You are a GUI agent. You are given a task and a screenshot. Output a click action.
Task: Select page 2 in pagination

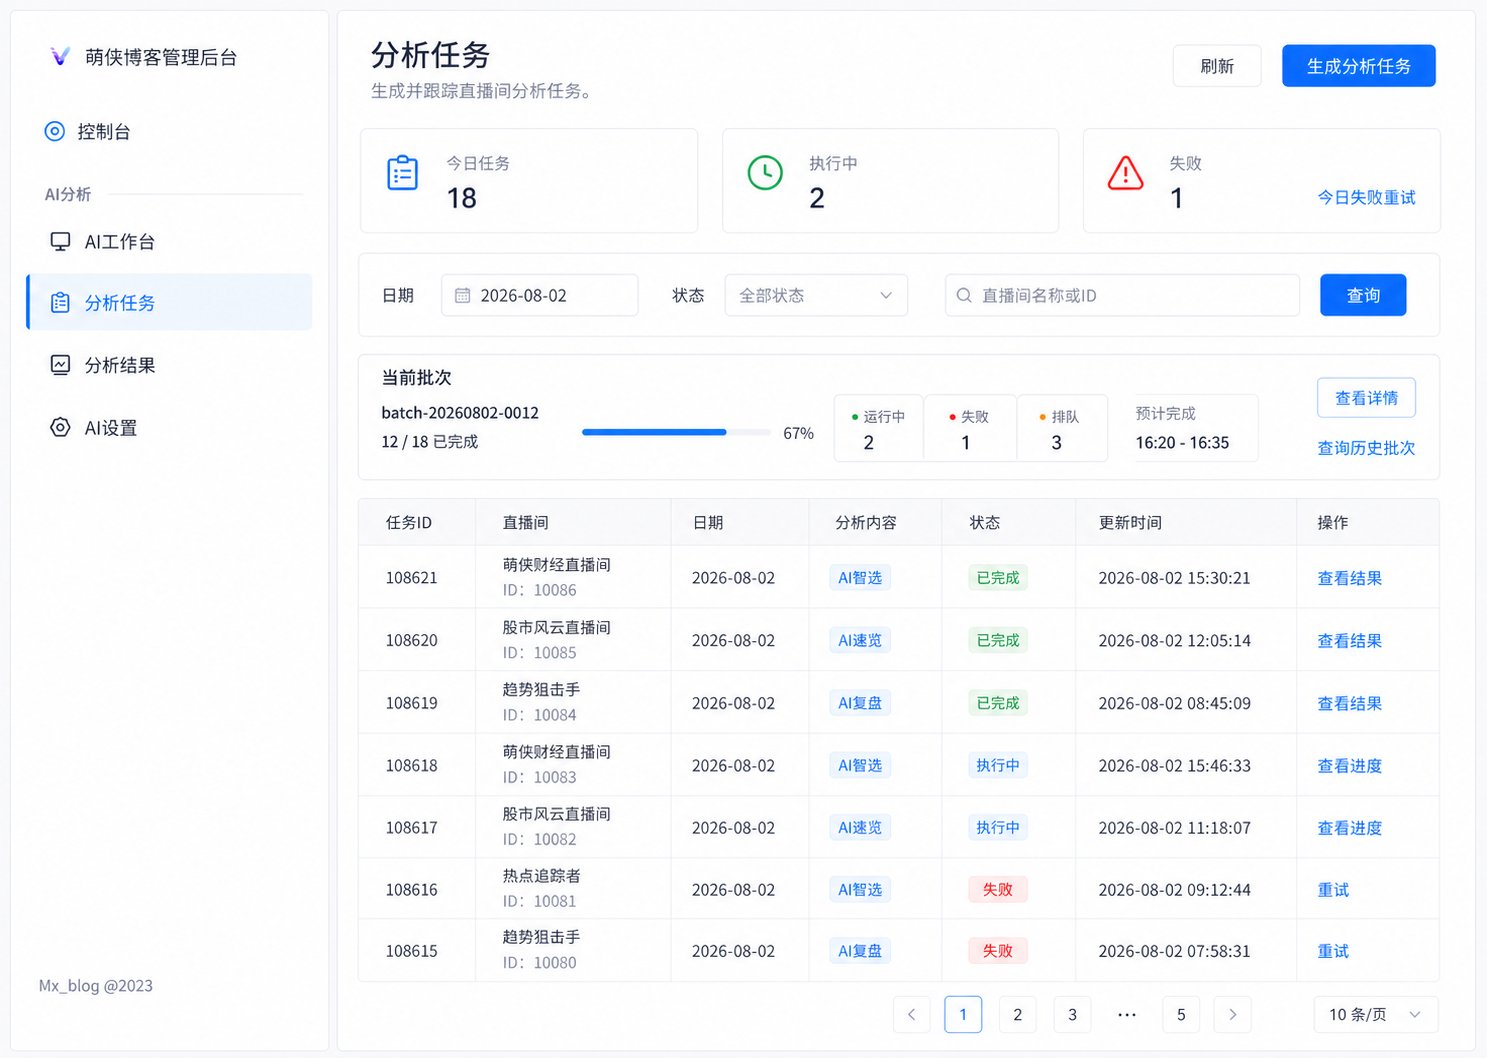point(1017,1014)
